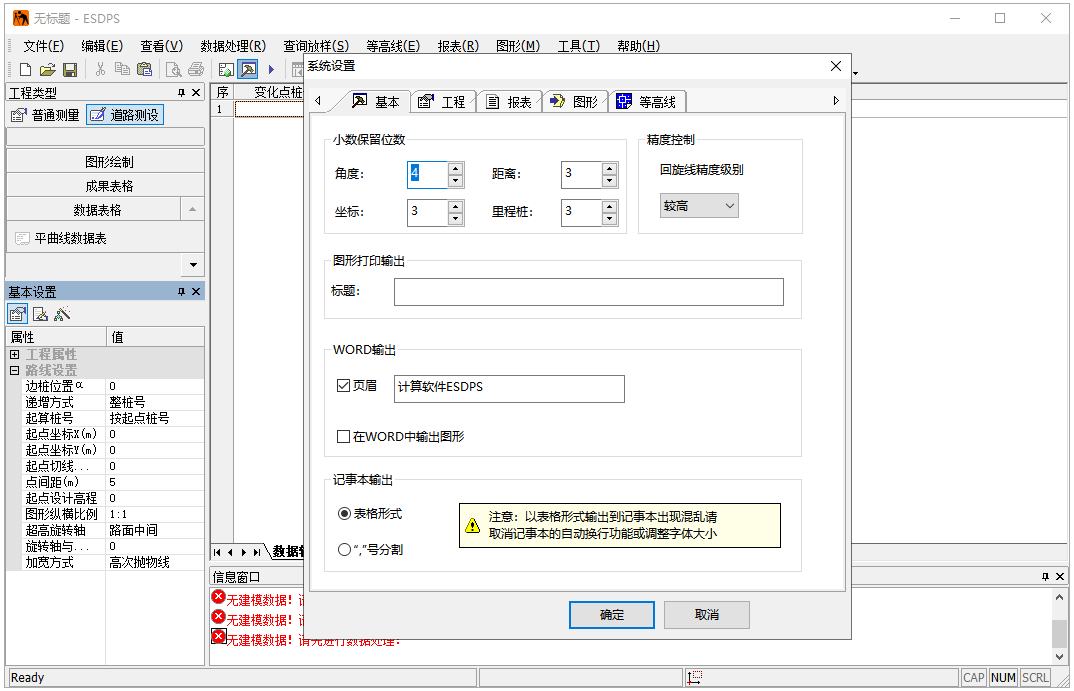Click the third tools icon in 基本设置 toolbar
Image resolution: width=1074 pixels, height=691 pixels.
click(x=62, y=314)
